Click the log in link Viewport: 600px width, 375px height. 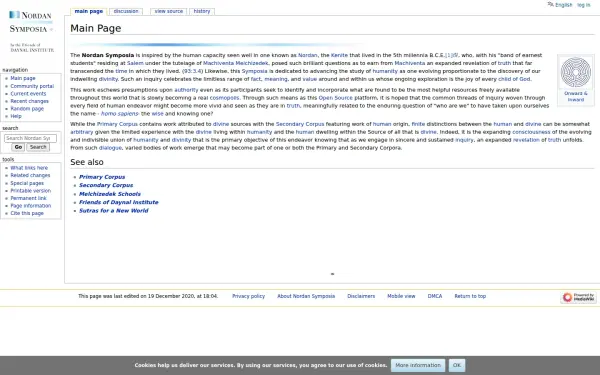(x=584, y=5)
